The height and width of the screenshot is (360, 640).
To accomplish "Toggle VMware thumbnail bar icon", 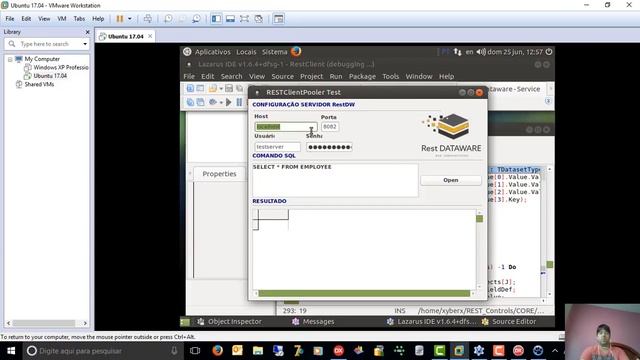I will [230, 19].
